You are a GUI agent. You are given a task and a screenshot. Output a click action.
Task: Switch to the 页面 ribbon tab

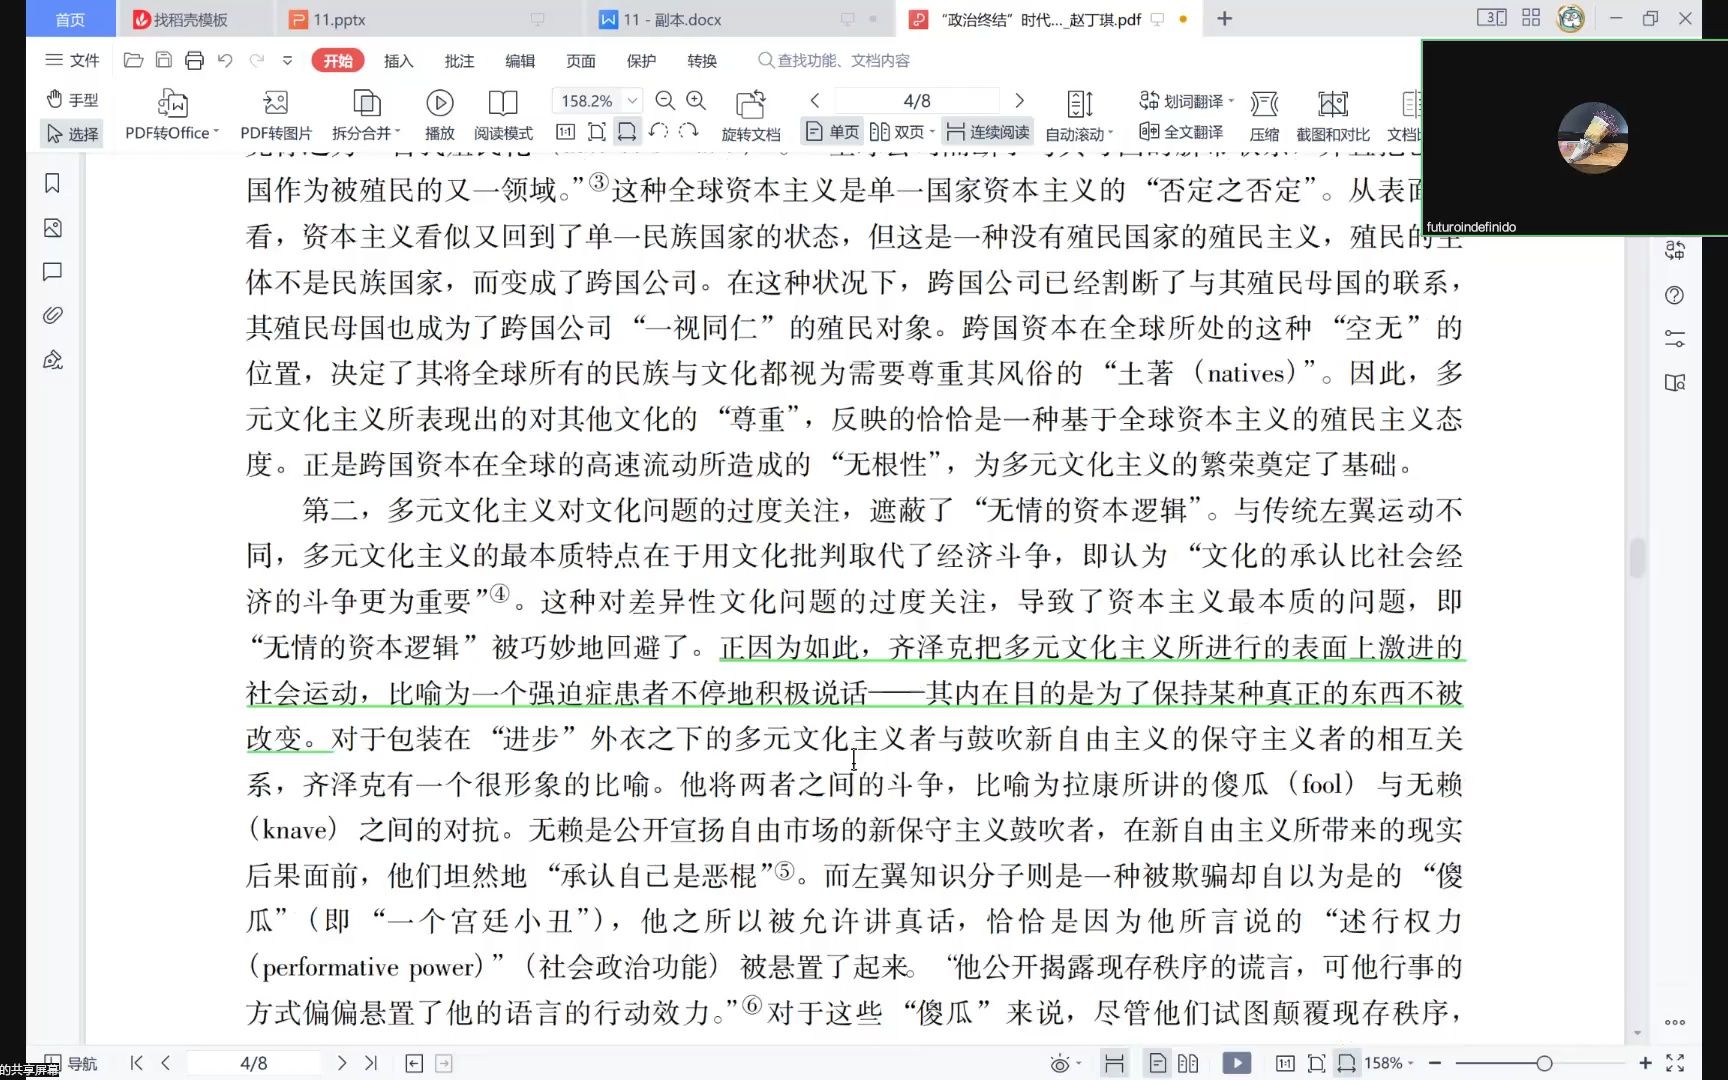click(x=581, y=60)
